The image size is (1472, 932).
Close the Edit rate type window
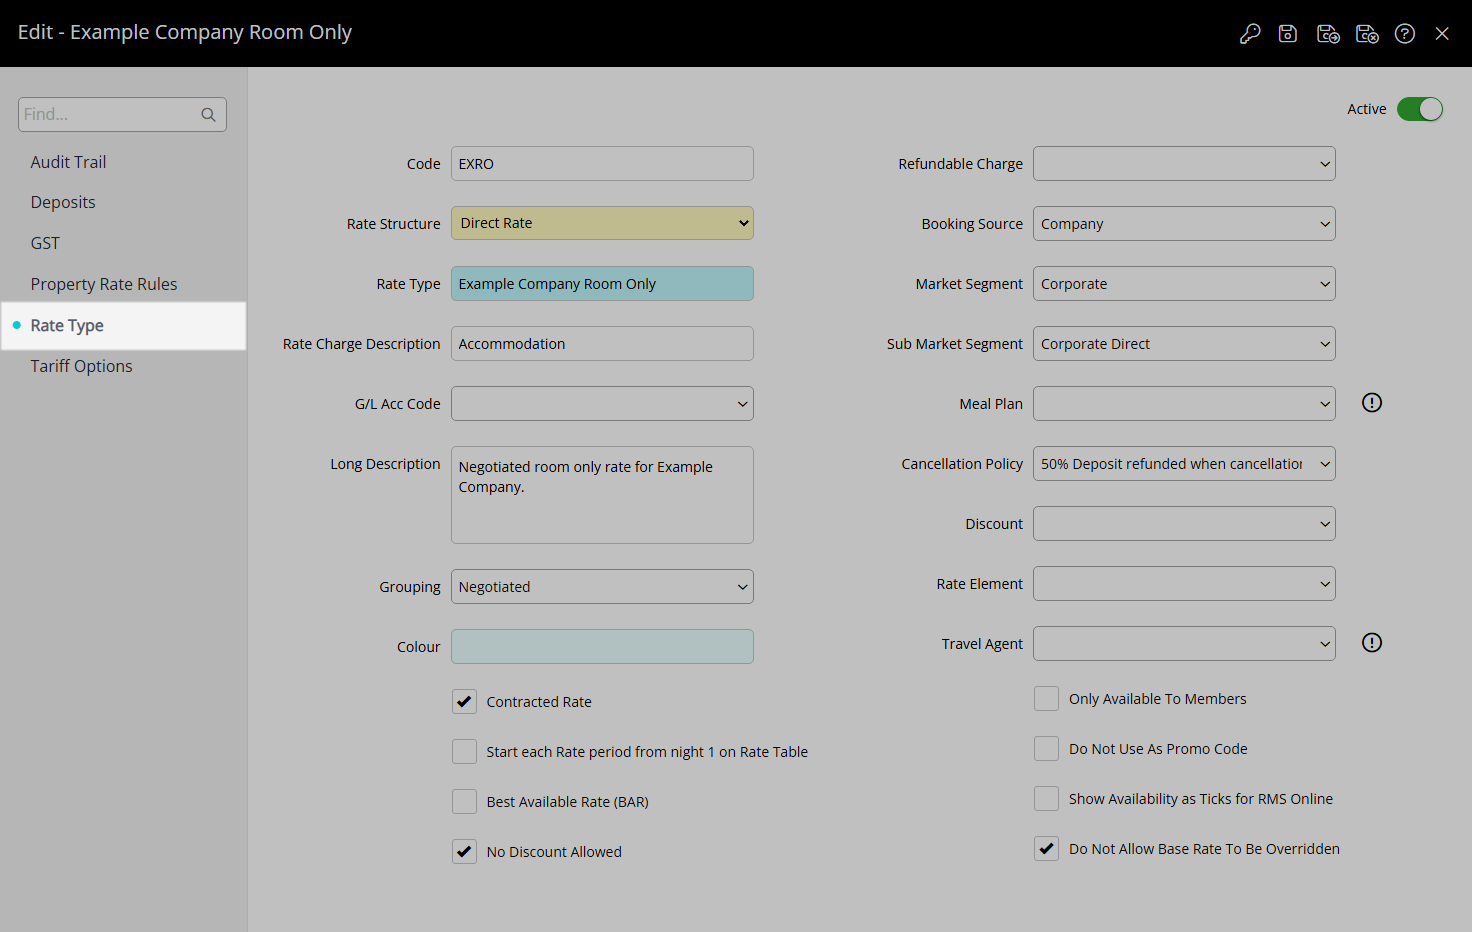(x=1442, y=33)
